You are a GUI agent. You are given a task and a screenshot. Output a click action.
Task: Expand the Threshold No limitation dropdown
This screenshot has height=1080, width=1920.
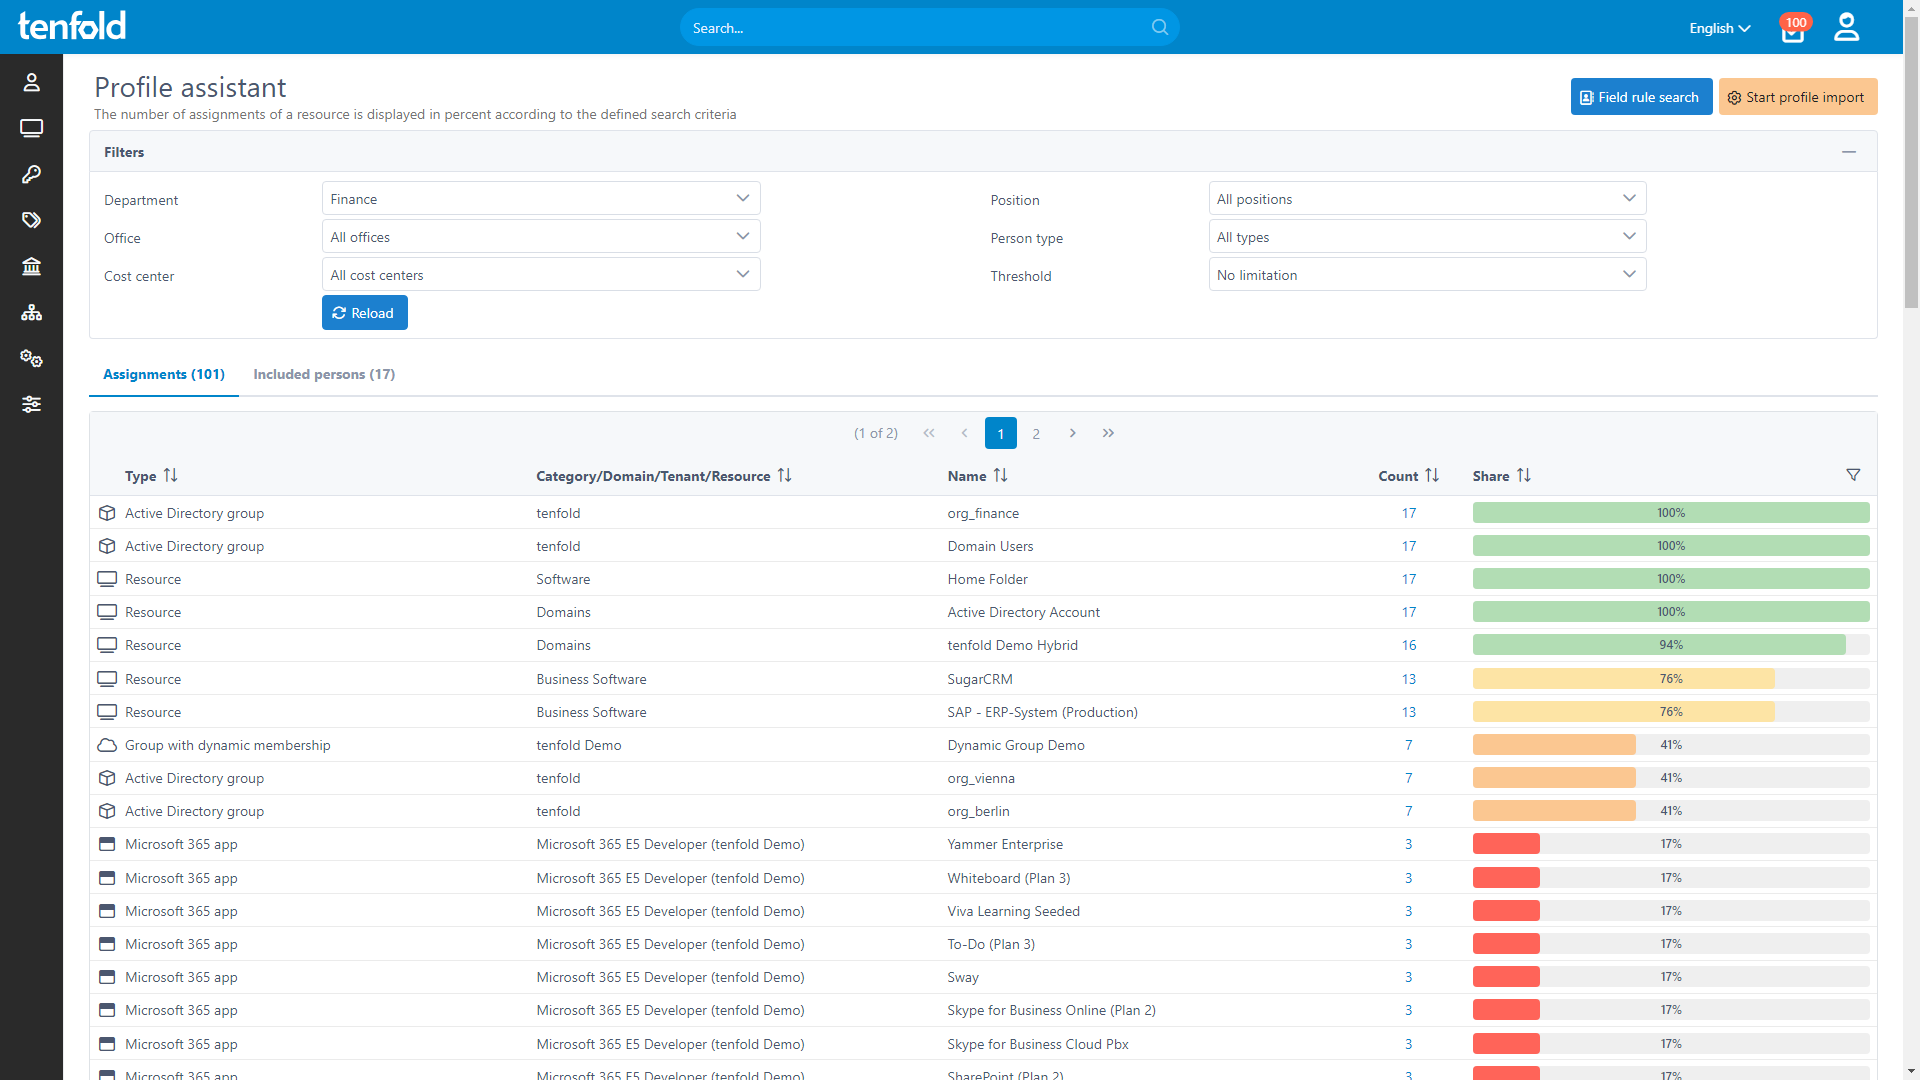click(x=1427, y=275)
